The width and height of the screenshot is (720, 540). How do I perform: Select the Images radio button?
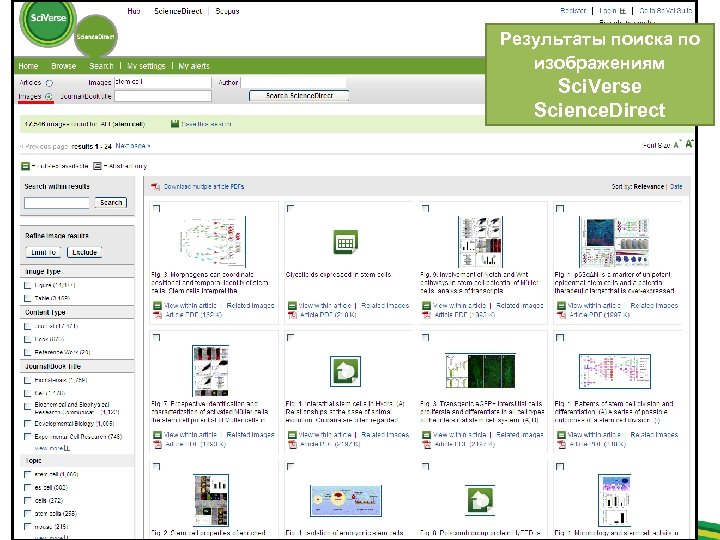(x=49, y=96)
